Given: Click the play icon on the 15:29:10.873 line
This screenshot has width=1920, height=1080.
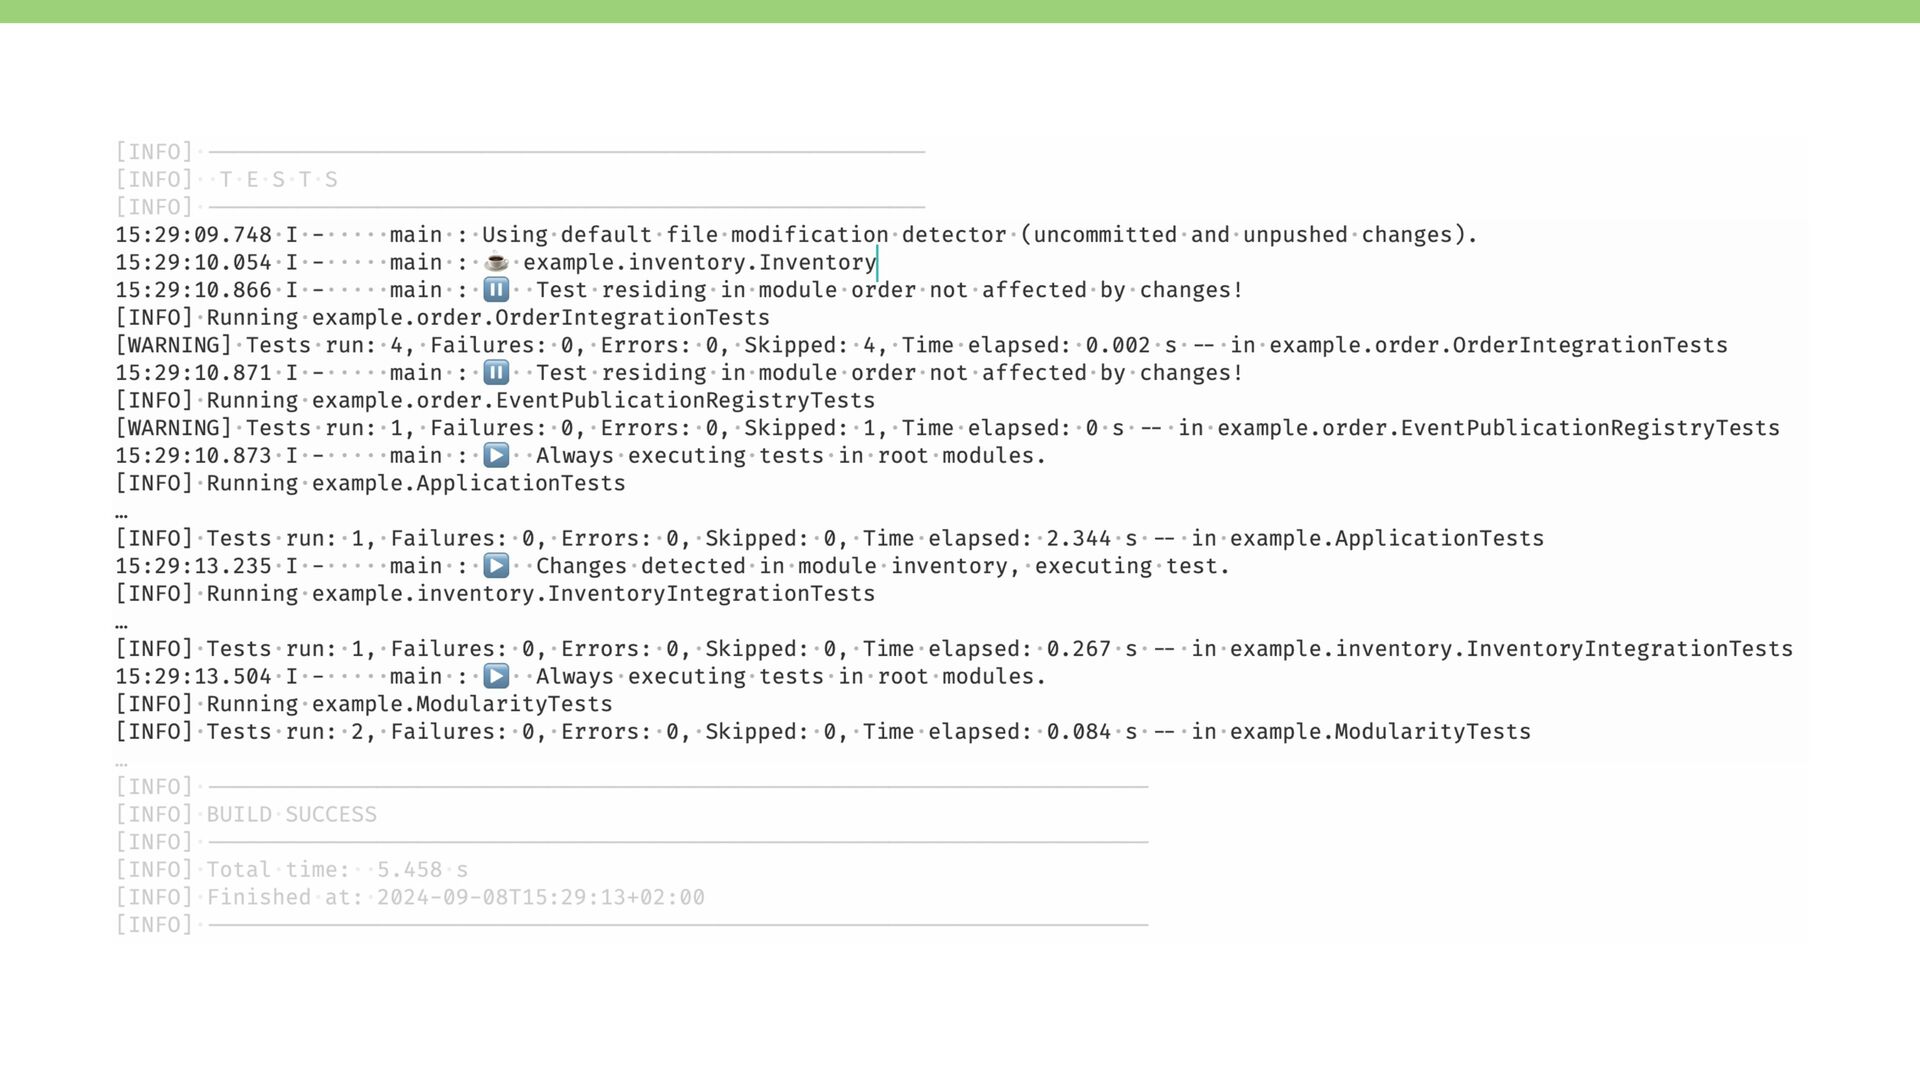Looking at the screenshot, I should pos(496,456).
